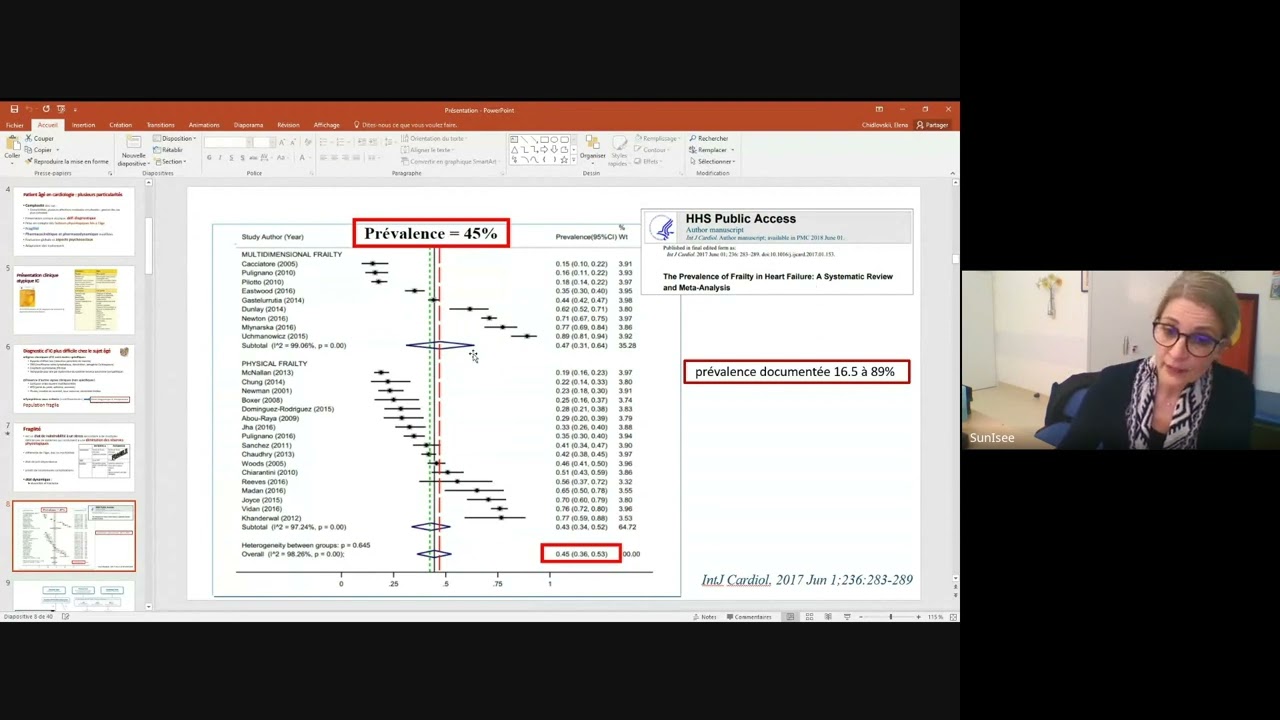Click the Nouvelle diapositive icon
The width and height of the screenshot is (1280, 720).
click(x=134, y=141)
